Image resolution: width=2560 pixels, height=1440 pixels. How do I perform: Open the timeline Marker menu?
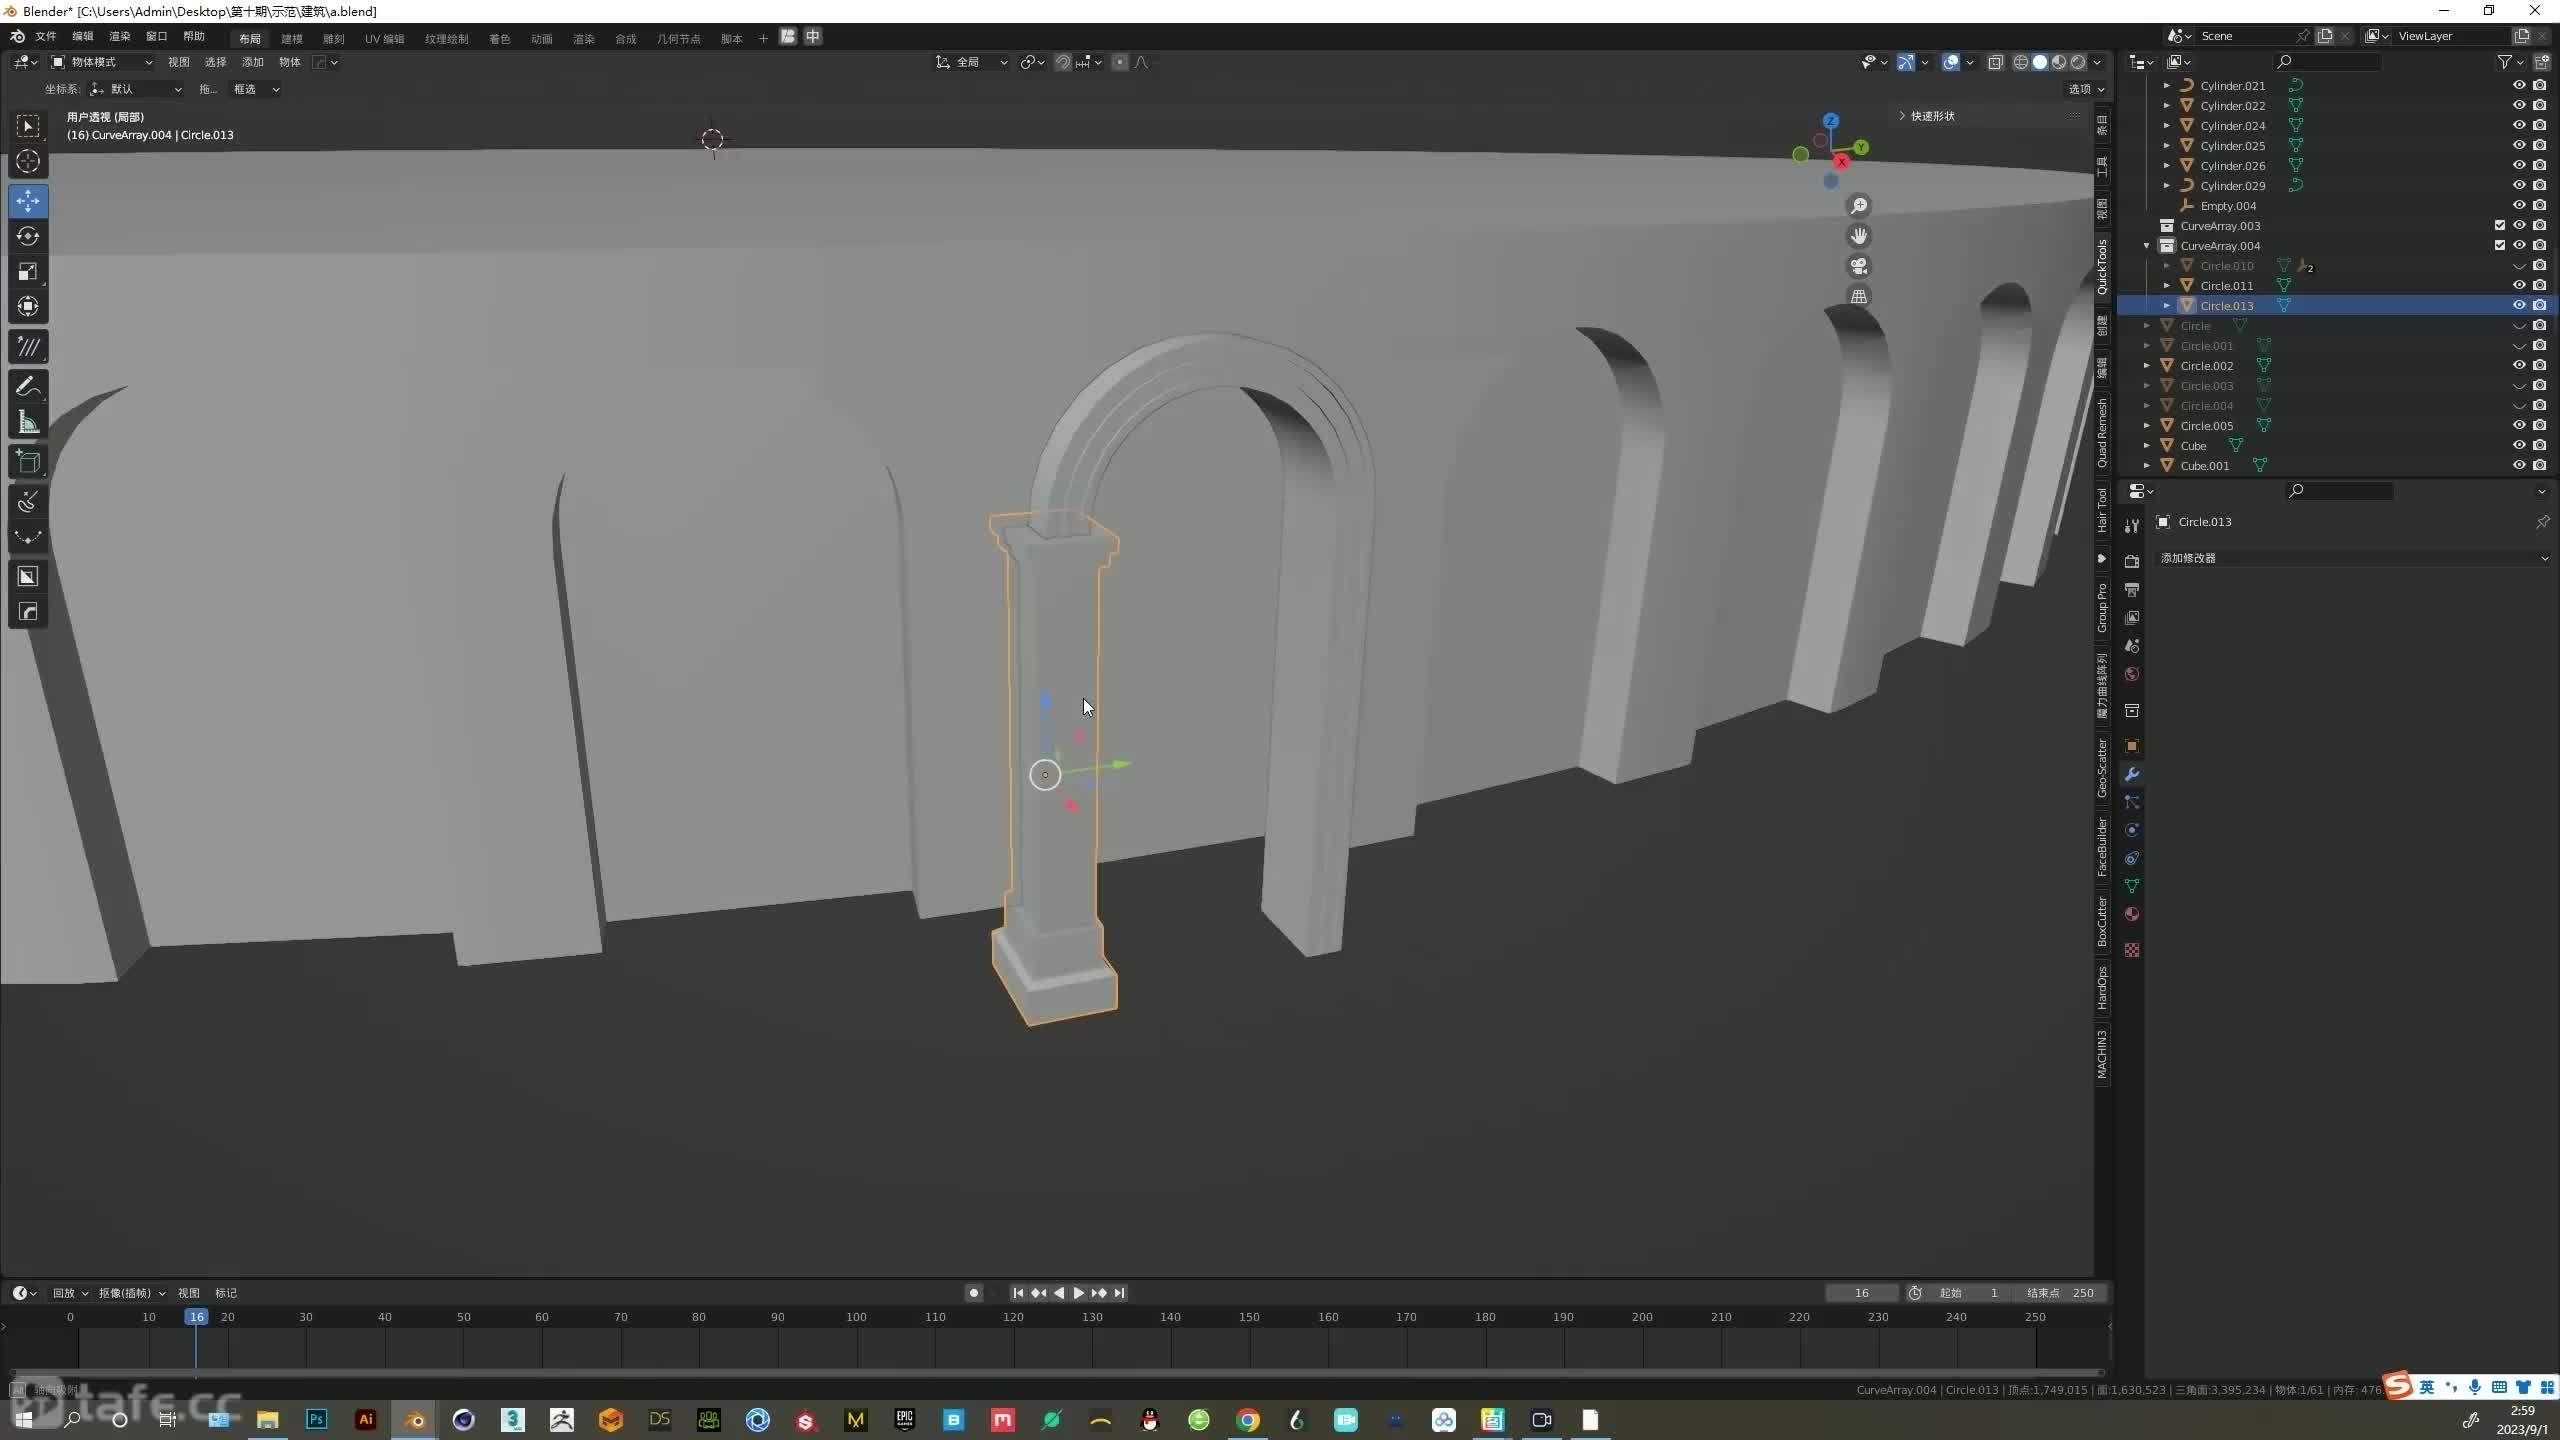click(226, 1293)
